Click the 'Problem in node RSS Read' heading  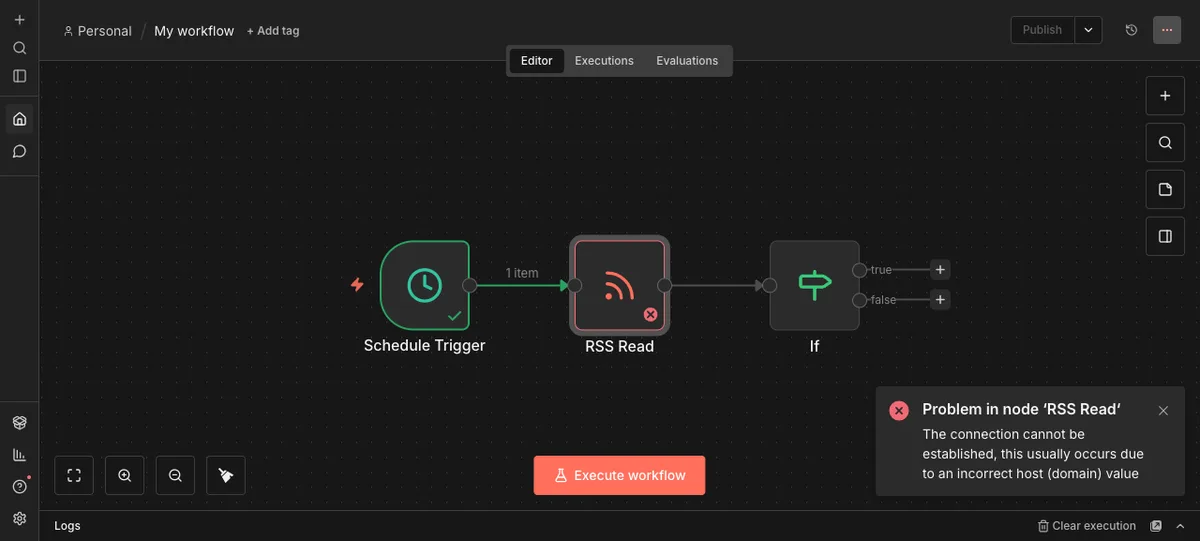[1021, 409]
